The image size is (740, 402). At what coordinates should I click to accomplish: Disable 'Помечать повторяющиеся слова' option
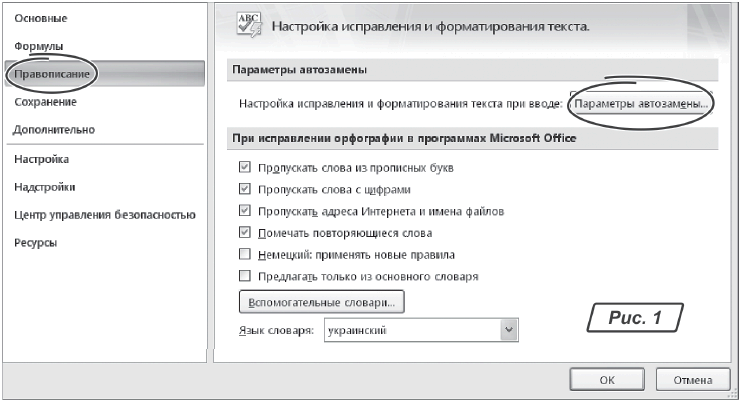click(245, 233)
